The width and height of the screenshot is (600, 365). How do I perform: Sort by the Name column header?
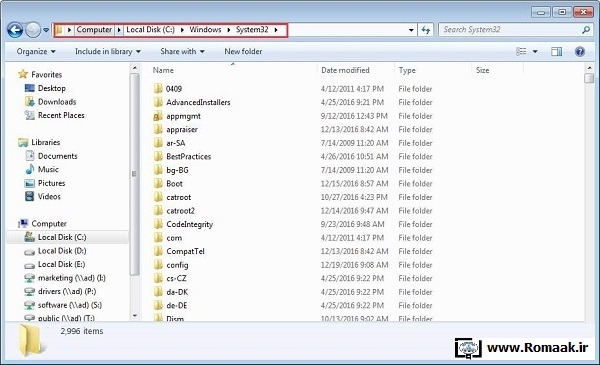point(163,70)
